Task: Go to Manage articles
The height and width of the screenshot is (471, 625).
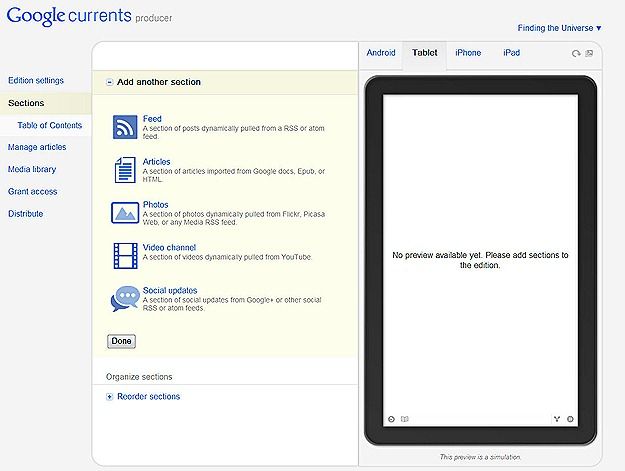Action: point(37,147)
